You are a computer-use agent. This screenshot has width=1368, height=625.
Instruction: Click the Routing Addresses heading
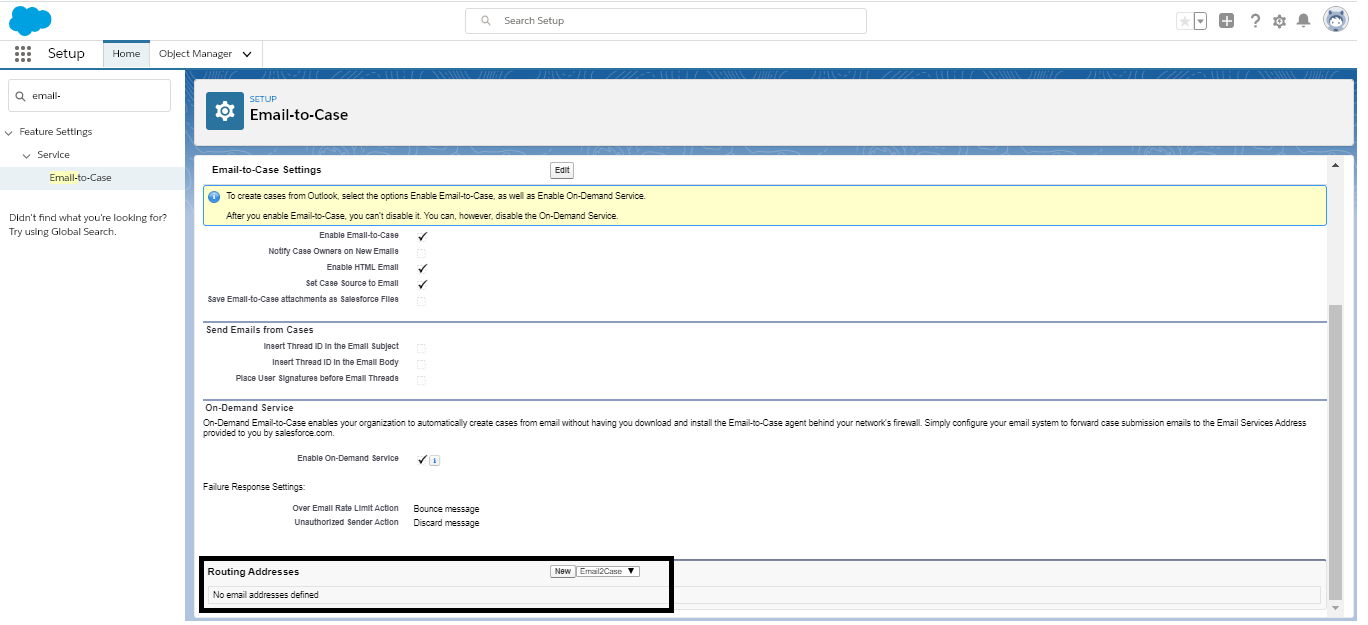tap(253, 572)
